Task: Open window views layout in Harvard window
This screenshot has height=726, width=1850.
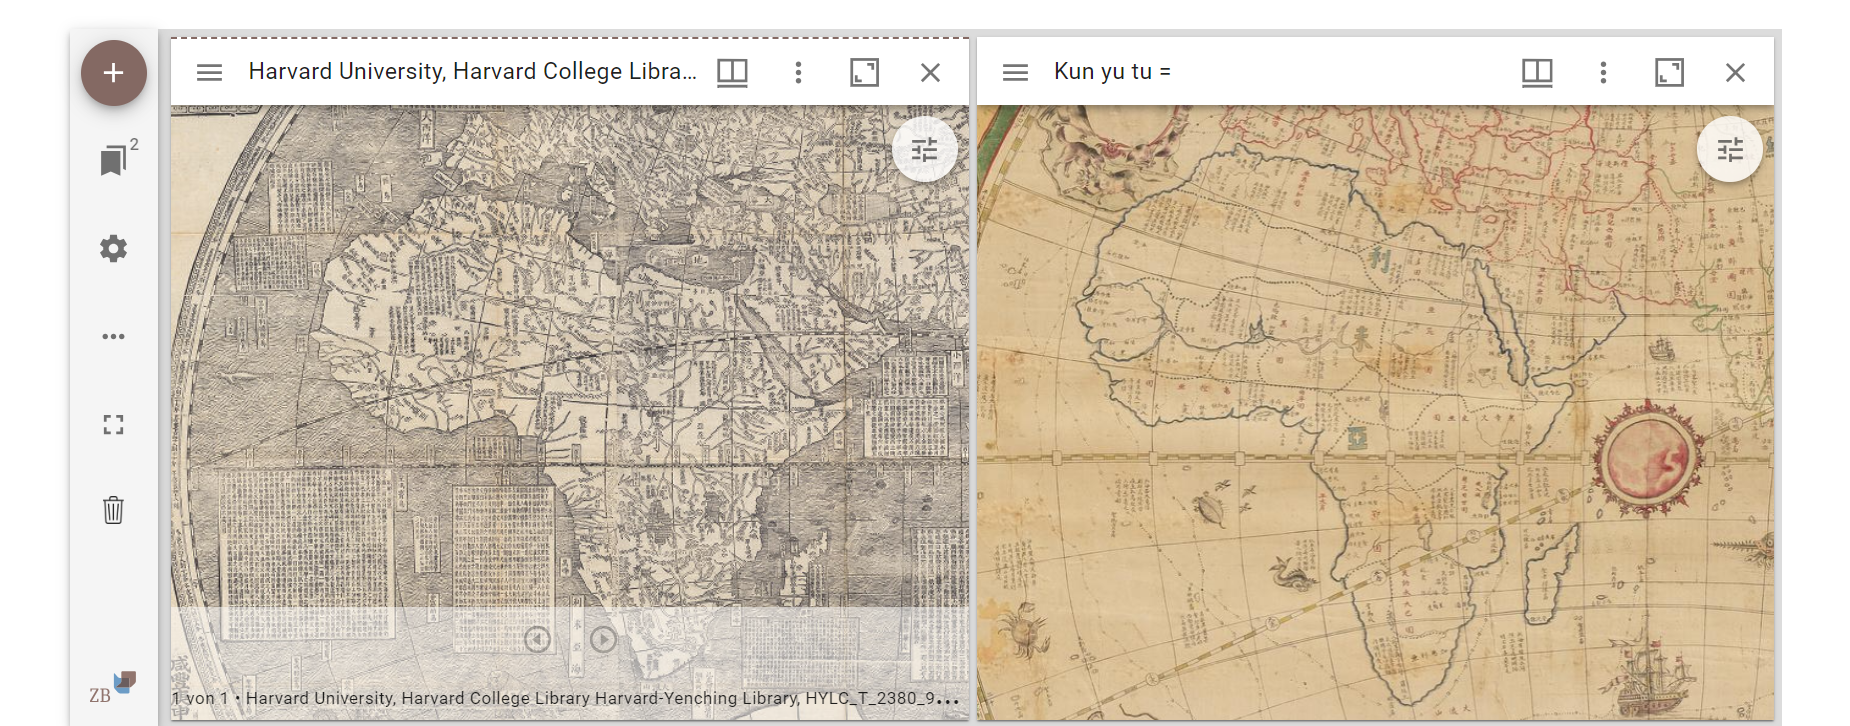Action: pyautogui.click(x=732, y=72)
